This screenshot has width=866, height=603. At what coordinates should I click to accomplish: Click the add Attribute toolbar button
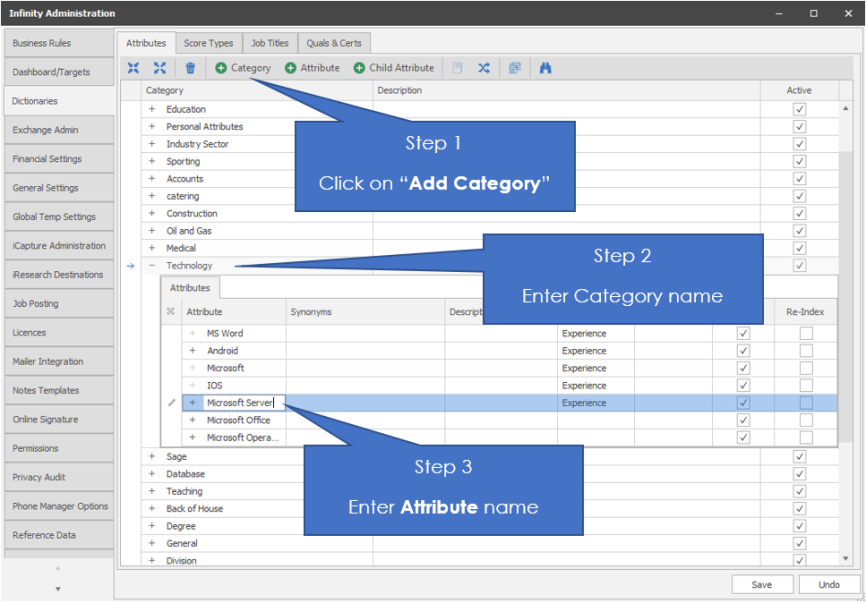click(x=312, y=68)
